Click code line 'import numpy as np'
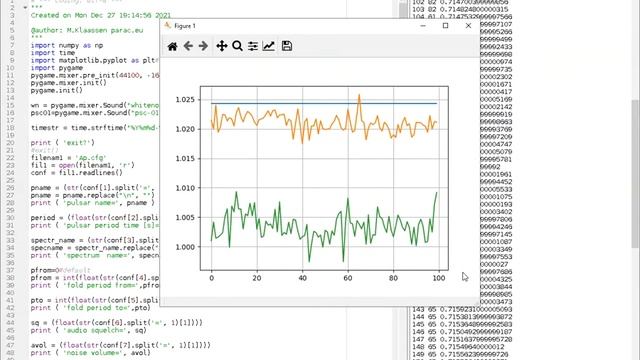This screenshot has width=640, height=360. (x=67, y=45)
